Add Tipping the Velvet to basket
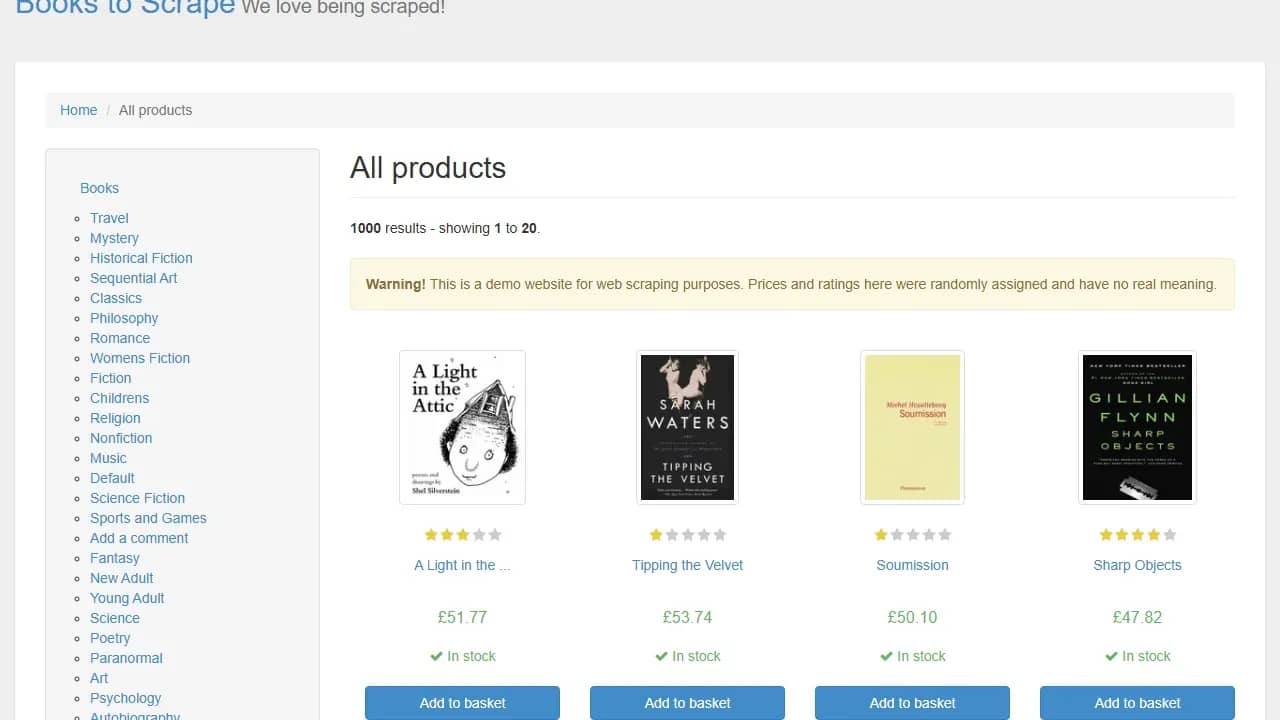Viewport: 1280px width, 720px height. (x=687, y=703)
